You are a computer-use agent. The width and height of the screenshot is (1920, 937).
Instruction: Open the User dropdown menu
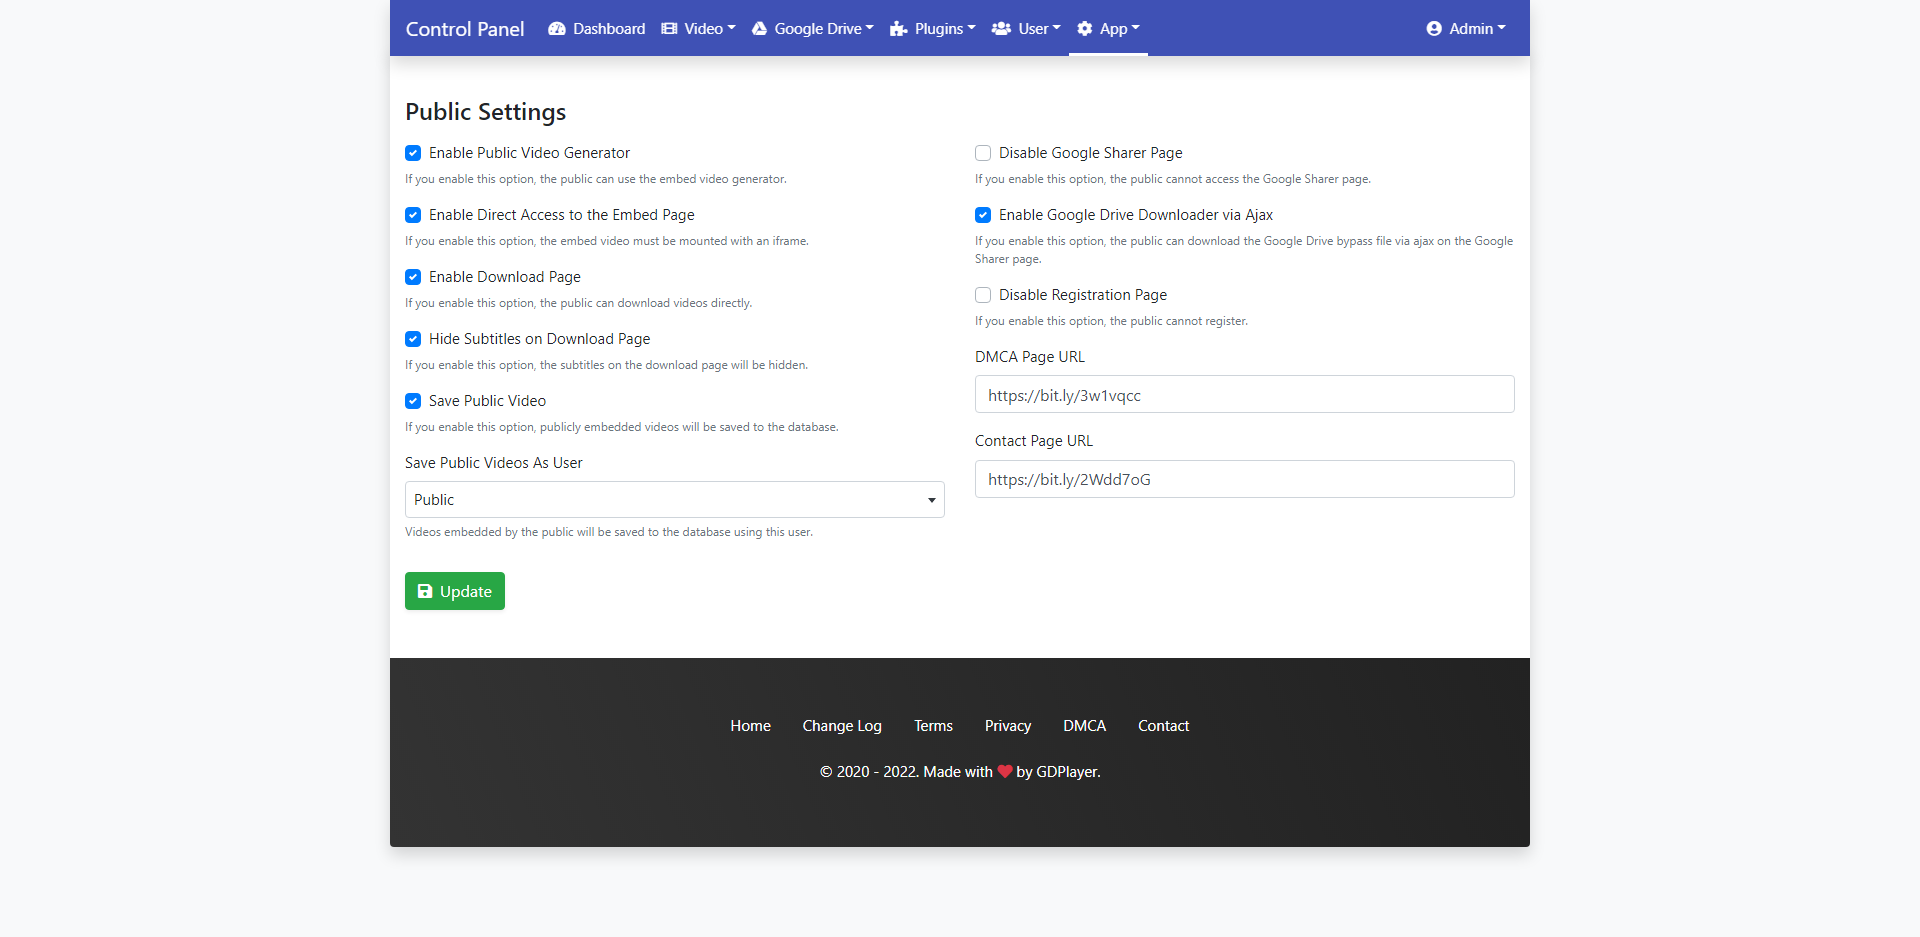pyautogui.click(x=1026, y=29)
